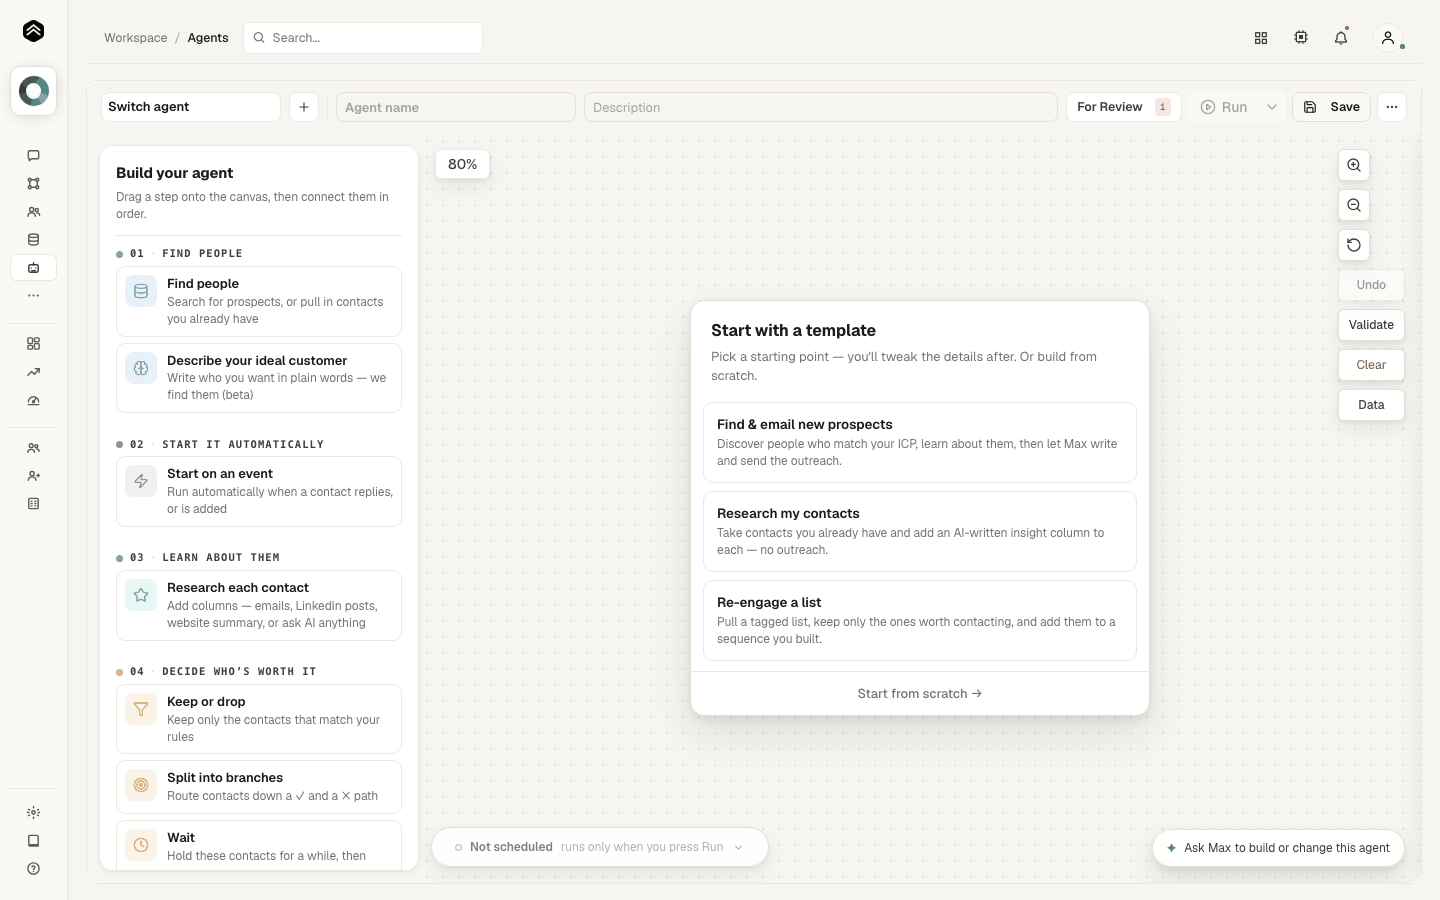The image size is (1440, 900).
Task: Open the table list icon in sidebar
Action: (x=33, y=504)
